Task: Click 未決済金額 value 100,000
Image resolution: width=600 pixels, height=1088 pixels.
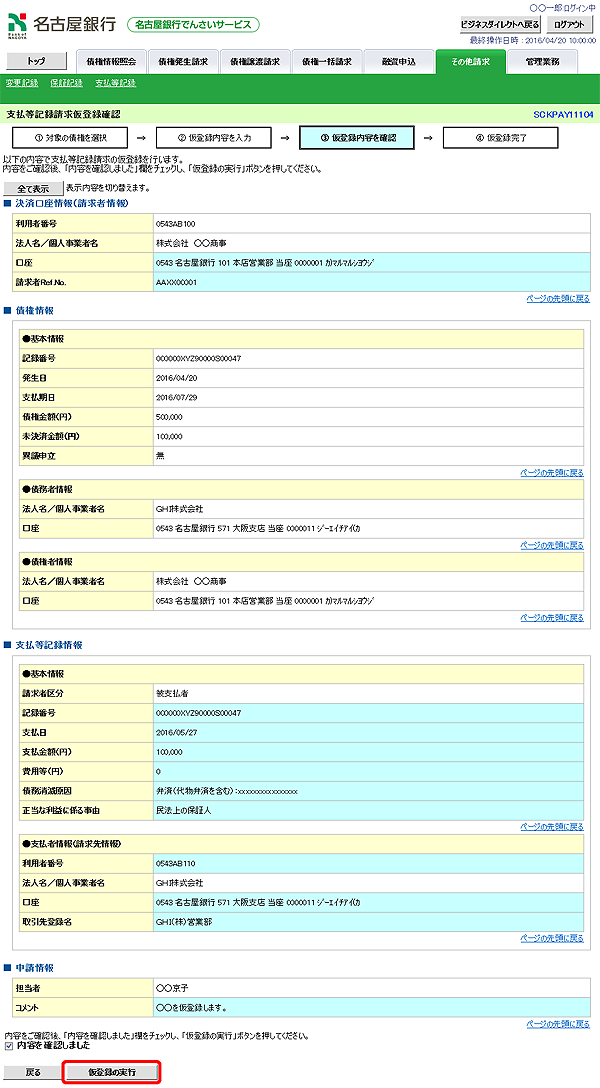Action: 169,436
